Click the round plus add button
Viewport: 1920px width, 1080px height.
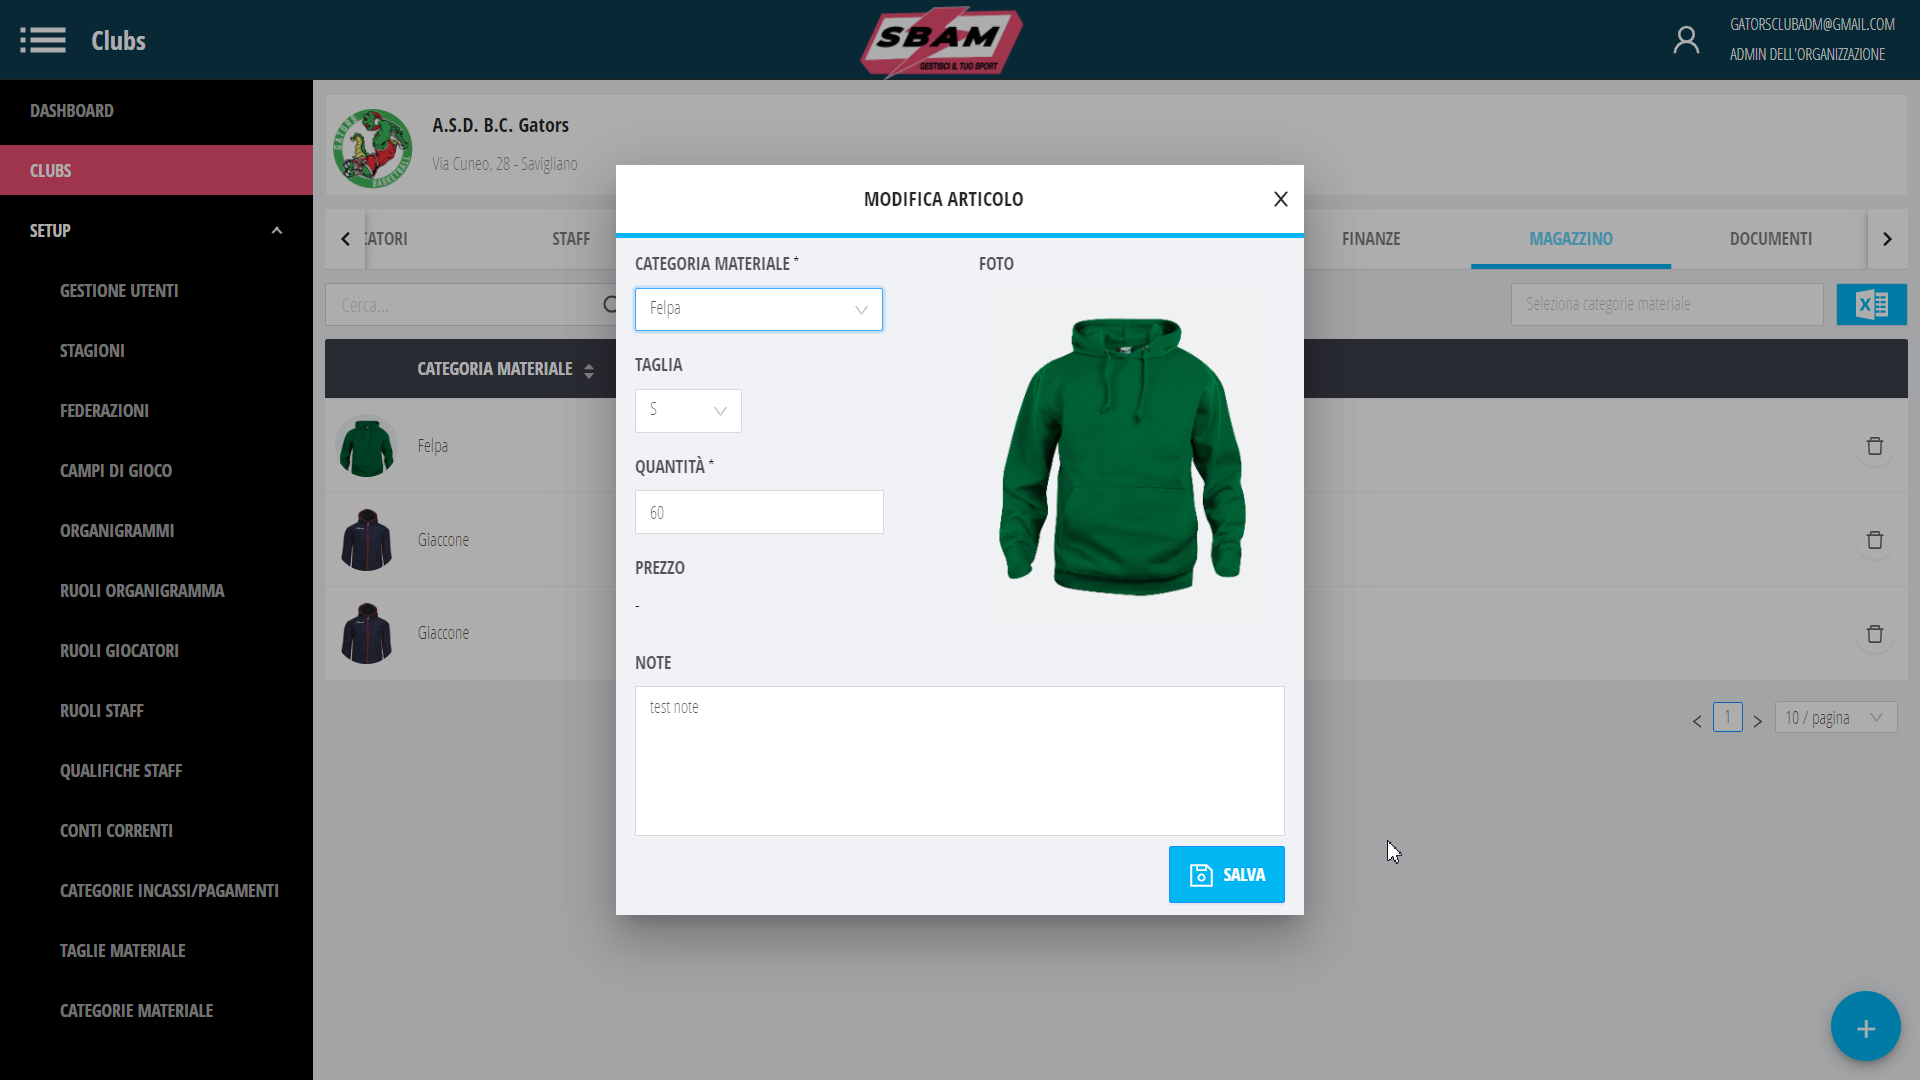click(1865, 1027)
